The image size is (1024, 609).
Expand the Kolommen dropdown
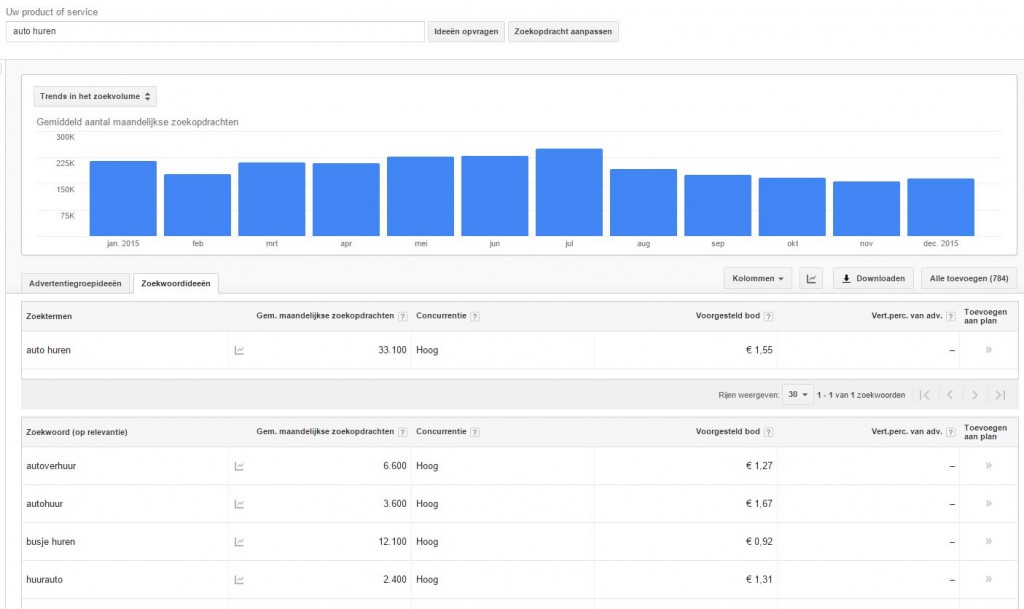point(758,279)
